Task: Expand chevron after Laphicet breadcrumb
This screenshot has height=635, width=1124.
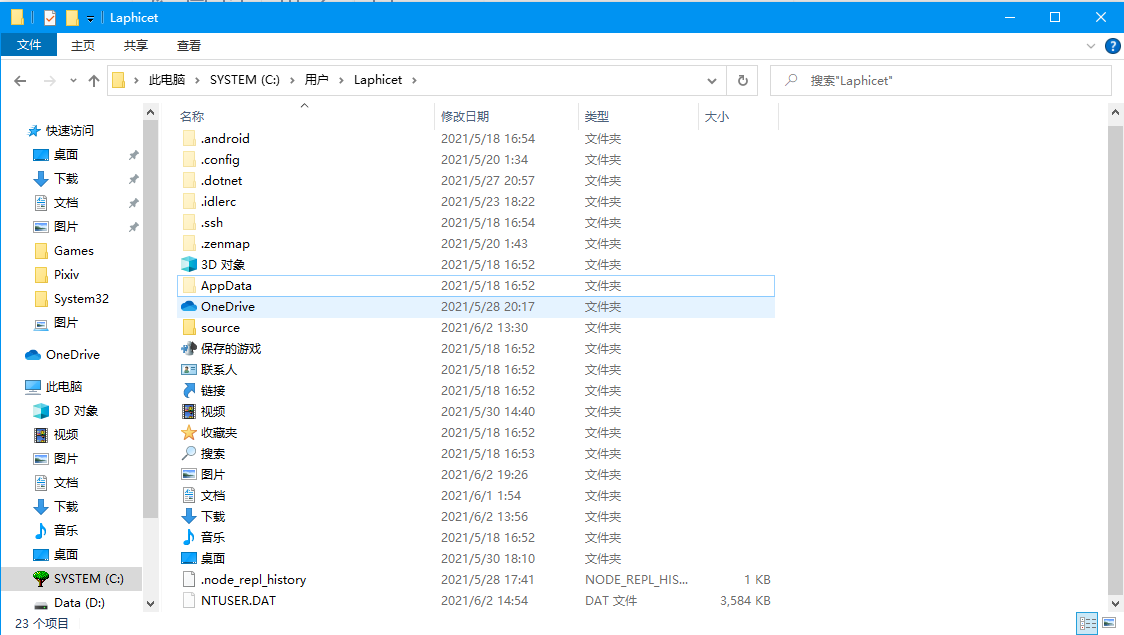Action: (414, 80)
